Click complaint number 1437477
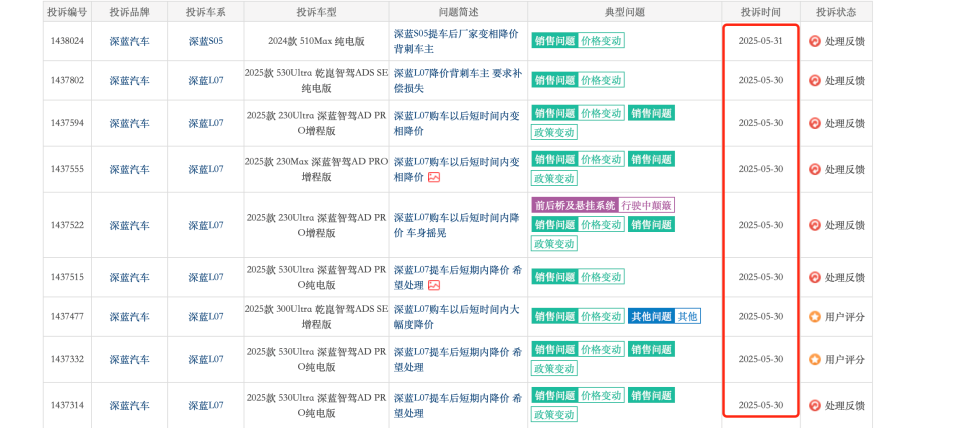Screen dimensions: 960x428 click(67, 317)
